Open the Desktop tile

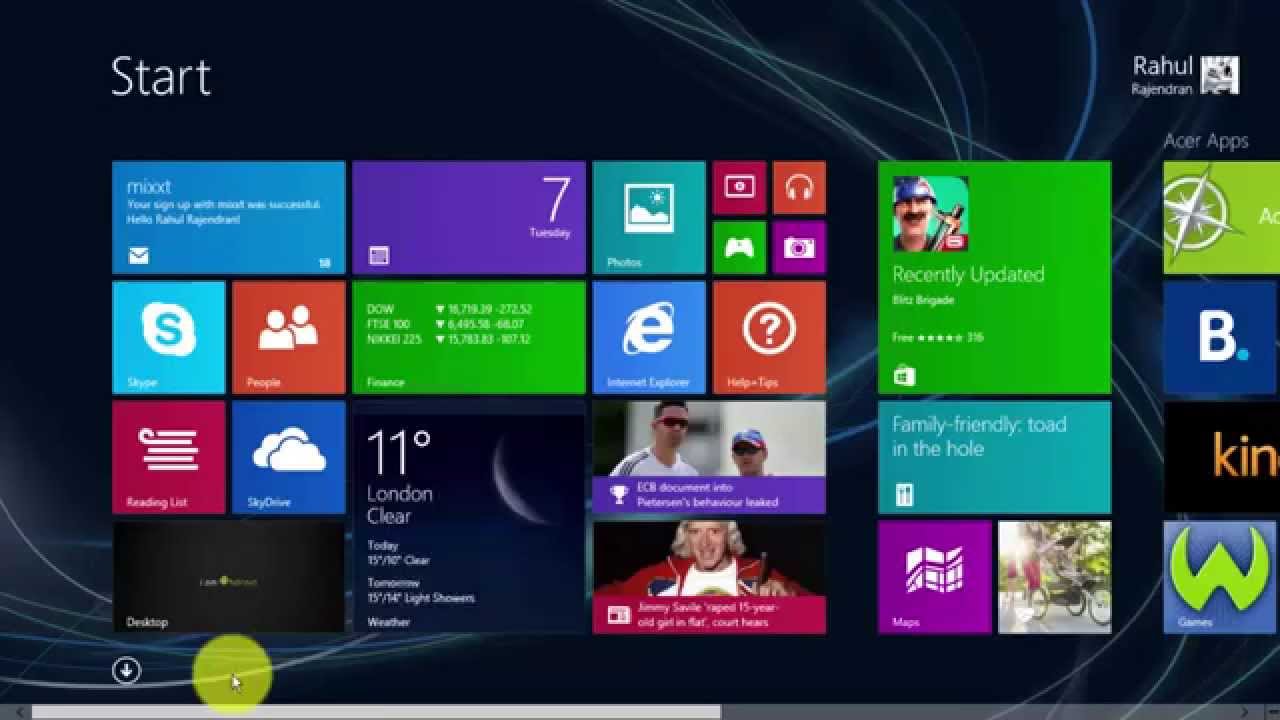(x=229, y=578)
